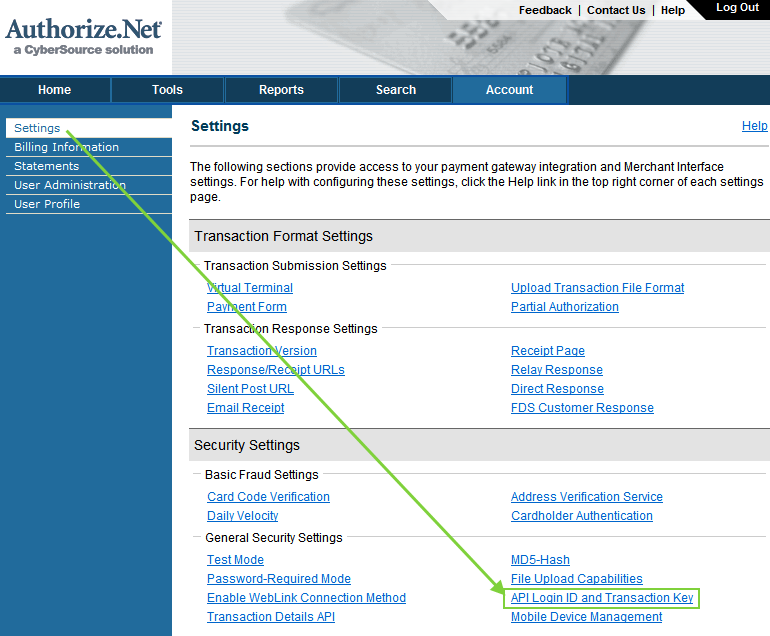
Task: Open Address Verification Service link
Action: [x=587, y=497]
